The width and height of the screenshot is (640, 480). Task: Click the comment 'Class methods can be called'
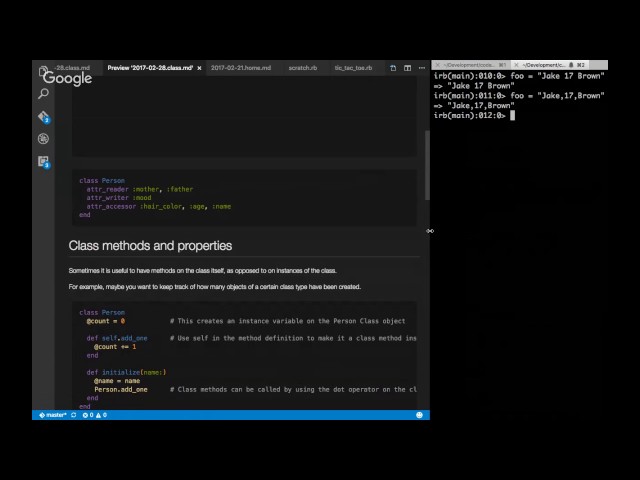coord(293,389)
